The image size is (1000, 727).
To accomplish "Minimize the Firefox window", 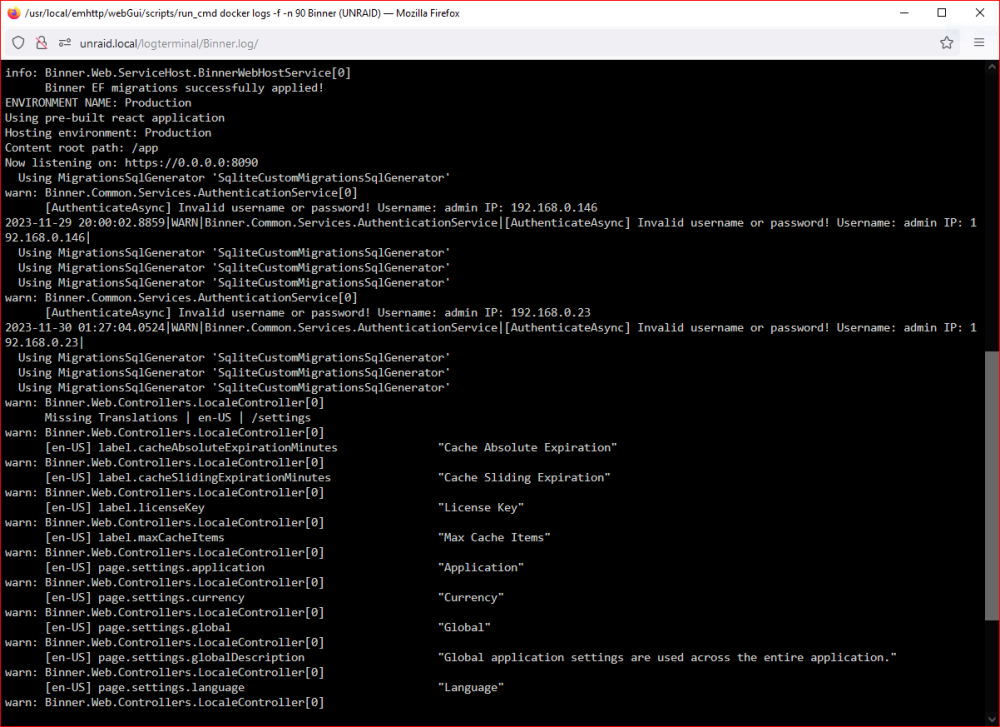I will 904,13.
